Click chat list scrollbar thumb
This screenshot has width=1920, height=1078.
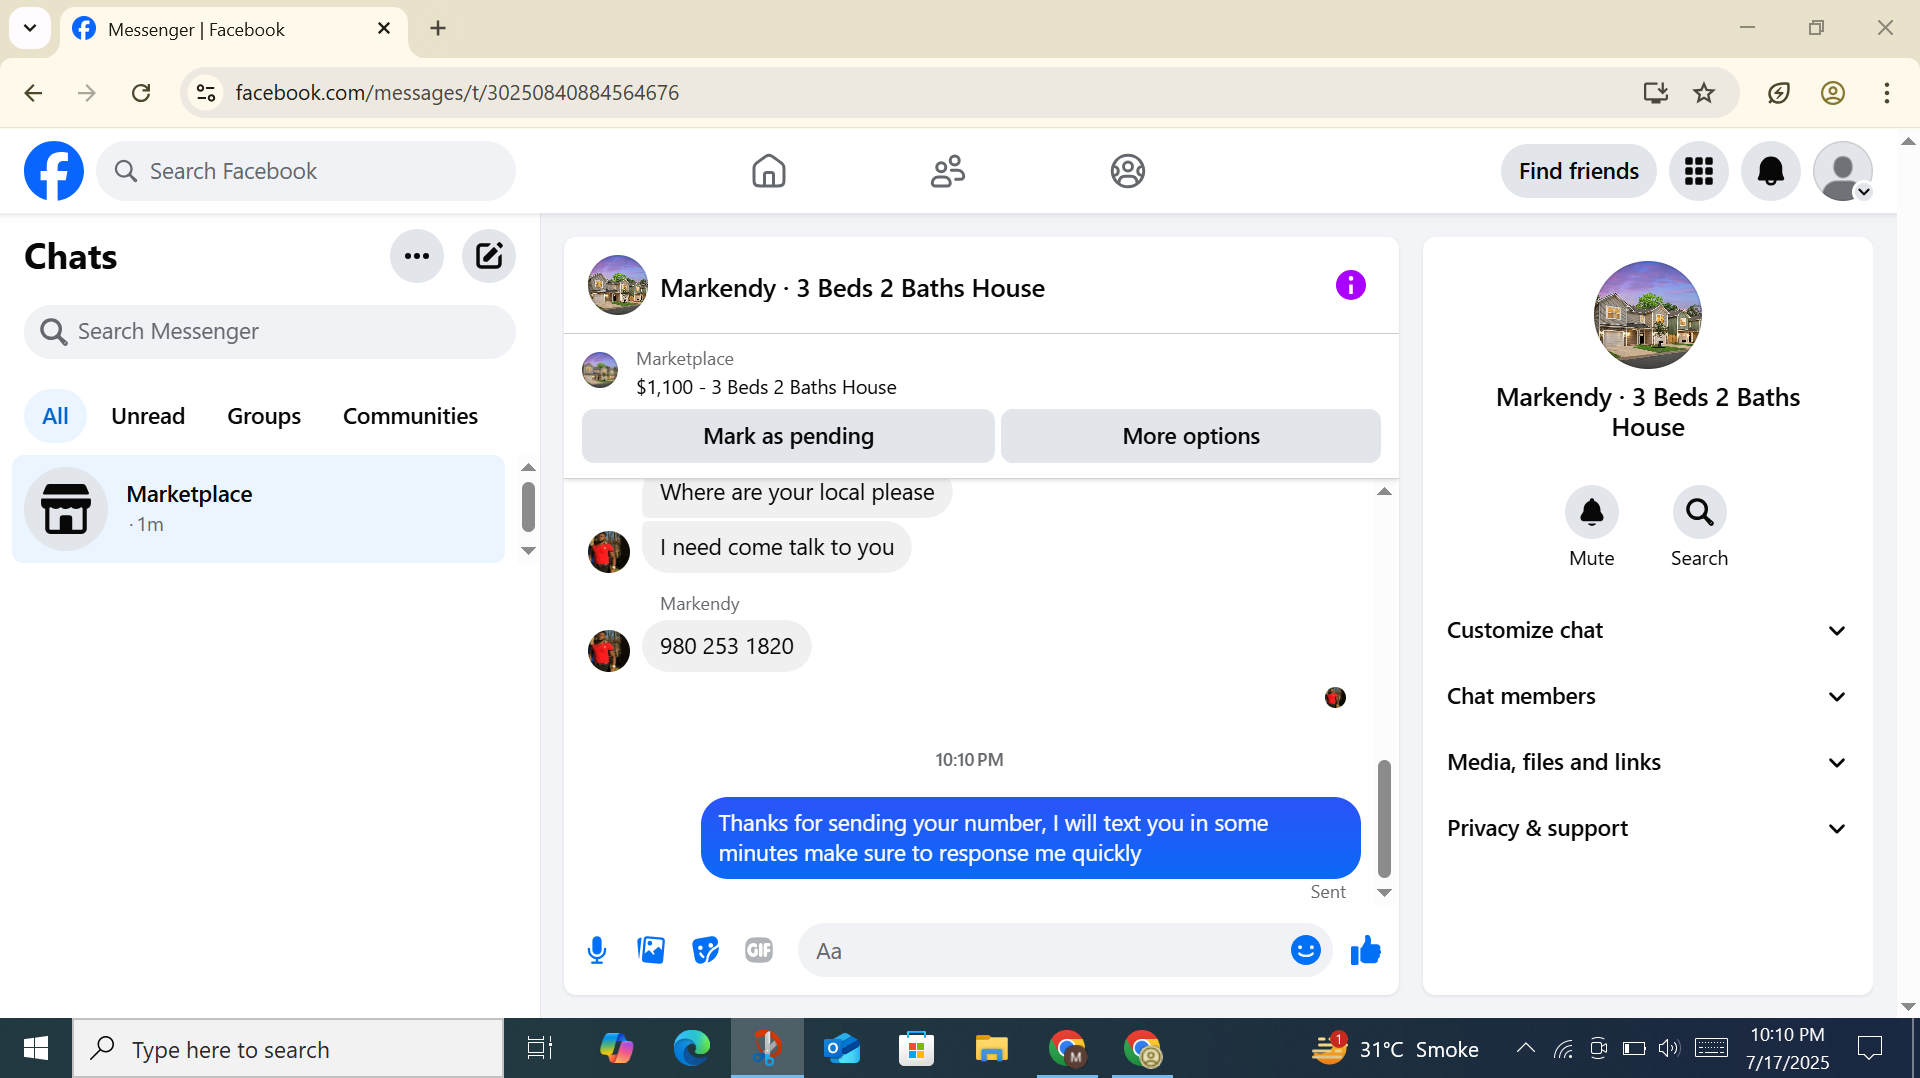pyautogui.click(x=528, y=507)
